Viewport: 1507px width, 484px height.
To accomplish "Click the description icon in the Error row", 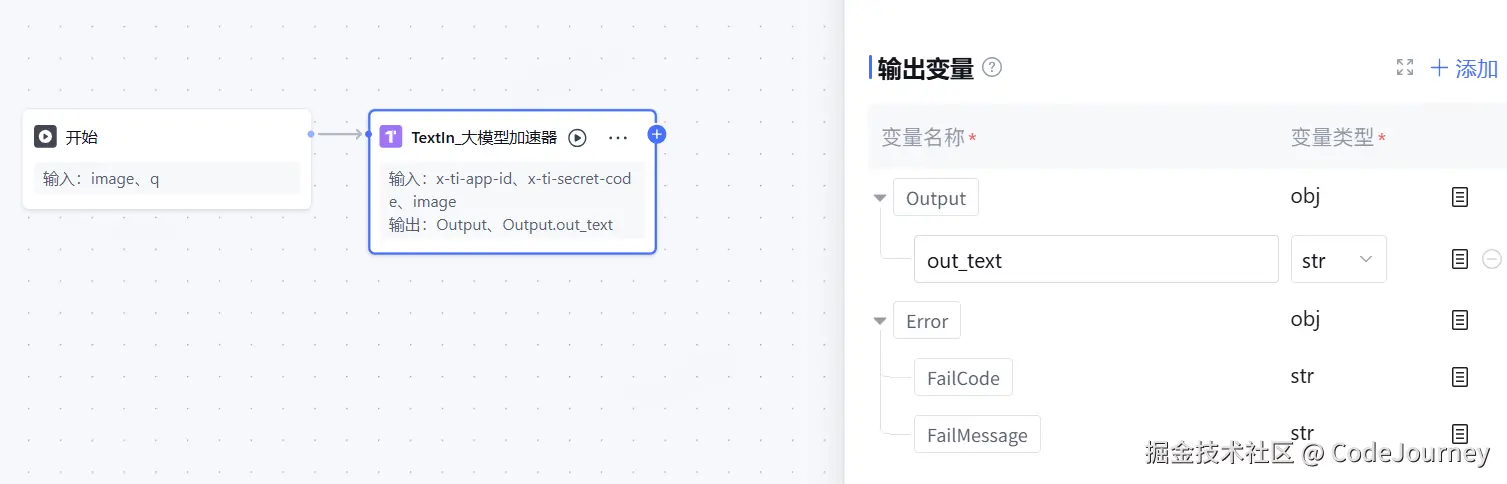I will pos(1460,320).
